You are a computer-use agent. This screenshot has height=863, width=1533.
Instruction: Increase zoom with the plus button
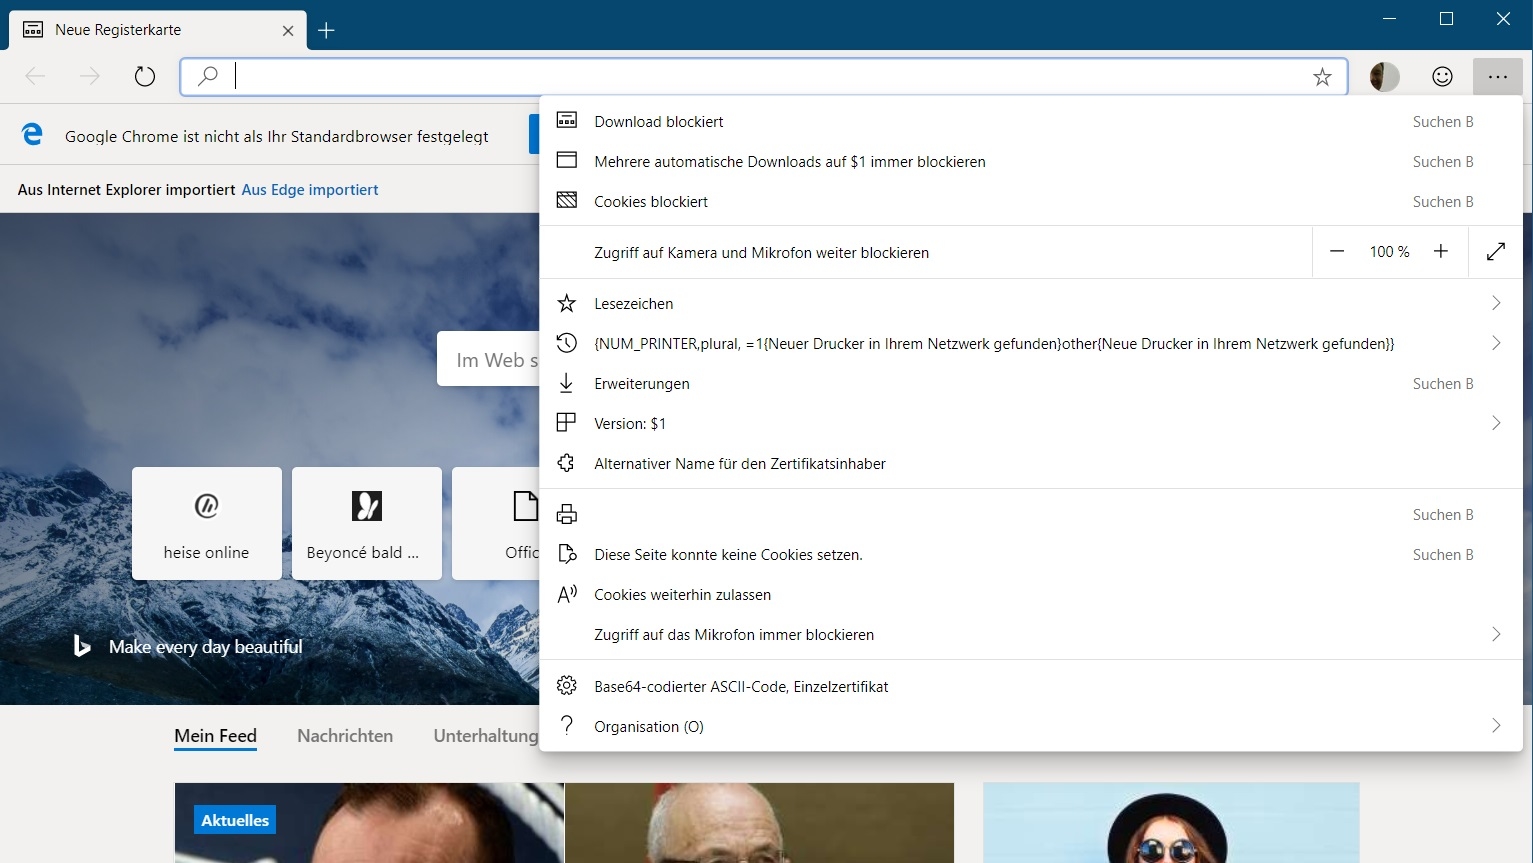click(x=1440, y=252)
